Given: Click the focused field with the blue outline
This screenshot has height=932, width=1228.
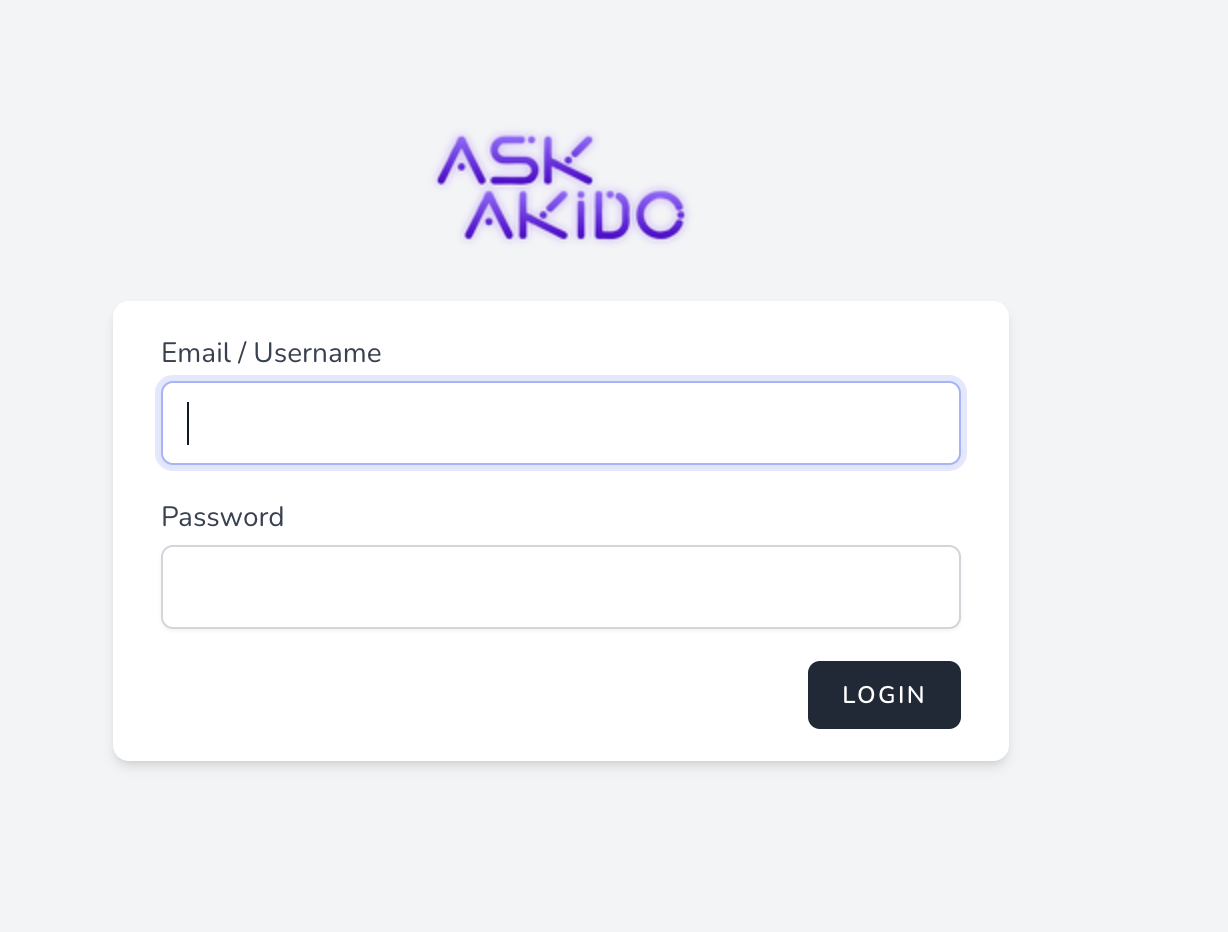Looking at the screenshot, I should pos(560,423).
